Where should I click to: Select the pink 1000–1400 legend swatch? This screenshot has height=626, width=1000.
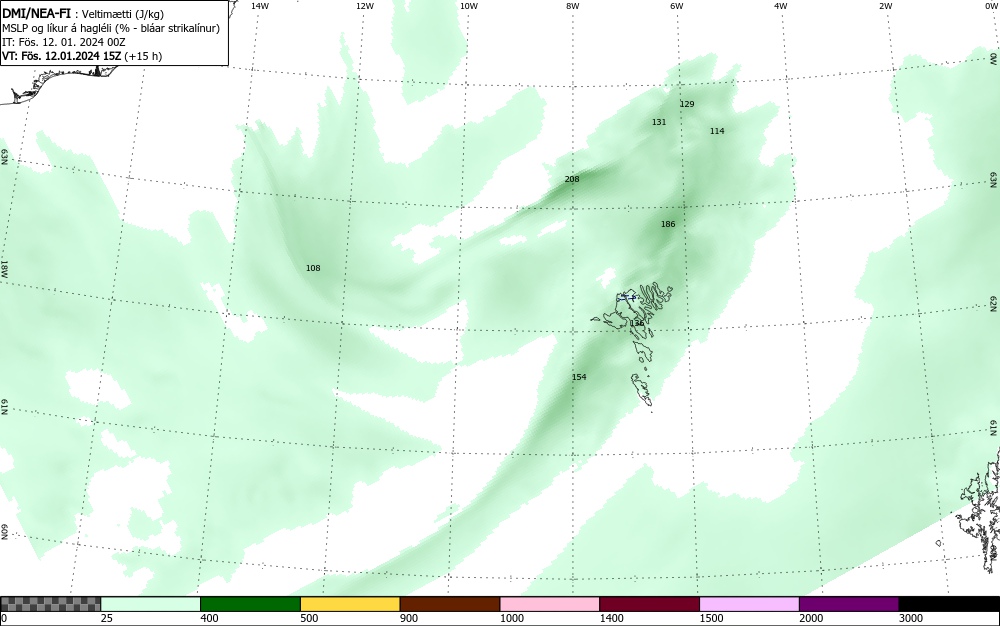pos(550,604)
